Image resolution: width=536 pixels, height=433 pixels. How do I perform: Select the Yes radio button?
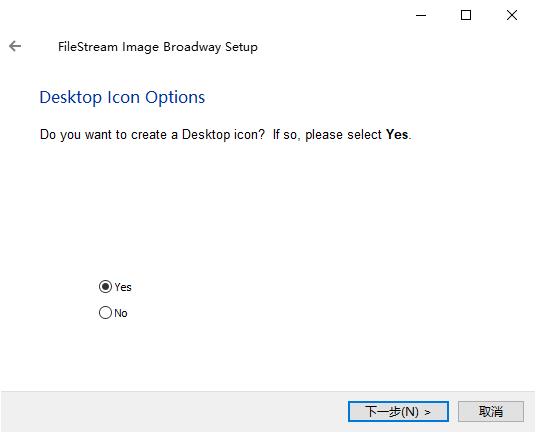point(105,286)
